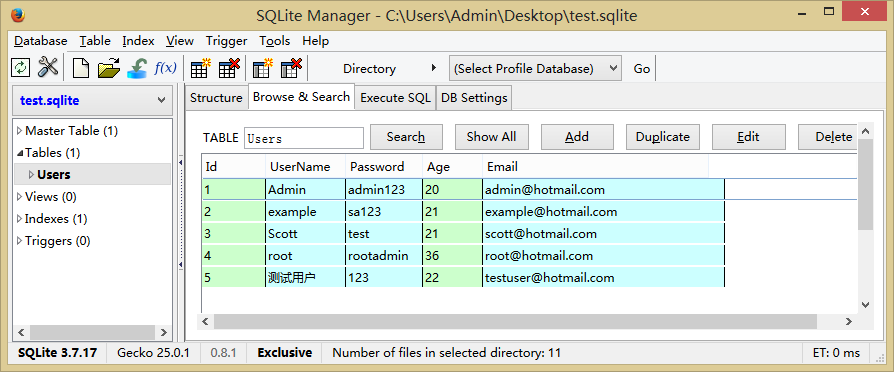
Task: Sort by the Id column header
Action: click(234, 167)
